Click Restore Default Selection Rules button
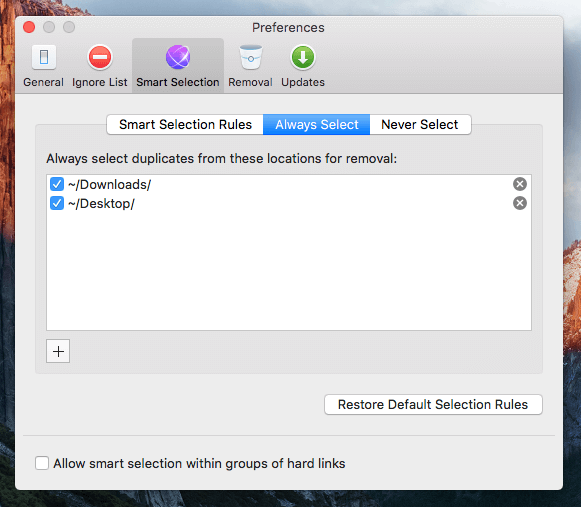The height and width of the screenshot is (507, 581). (433, 404)
